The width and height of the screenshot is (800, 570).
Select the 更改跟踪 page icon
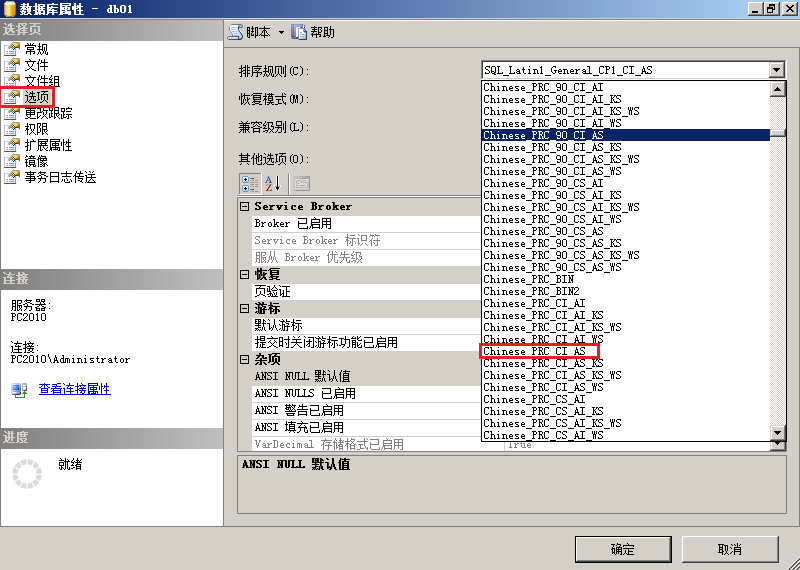point(12,113)
